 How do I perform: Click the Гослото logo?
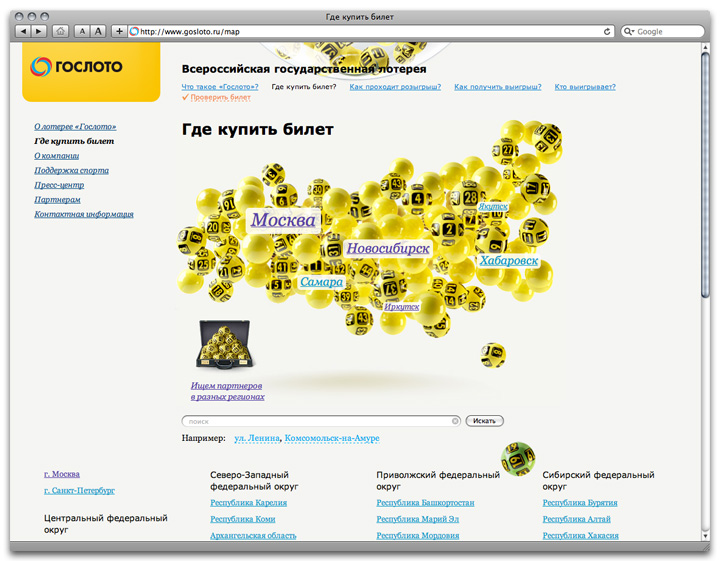(90, 66)
